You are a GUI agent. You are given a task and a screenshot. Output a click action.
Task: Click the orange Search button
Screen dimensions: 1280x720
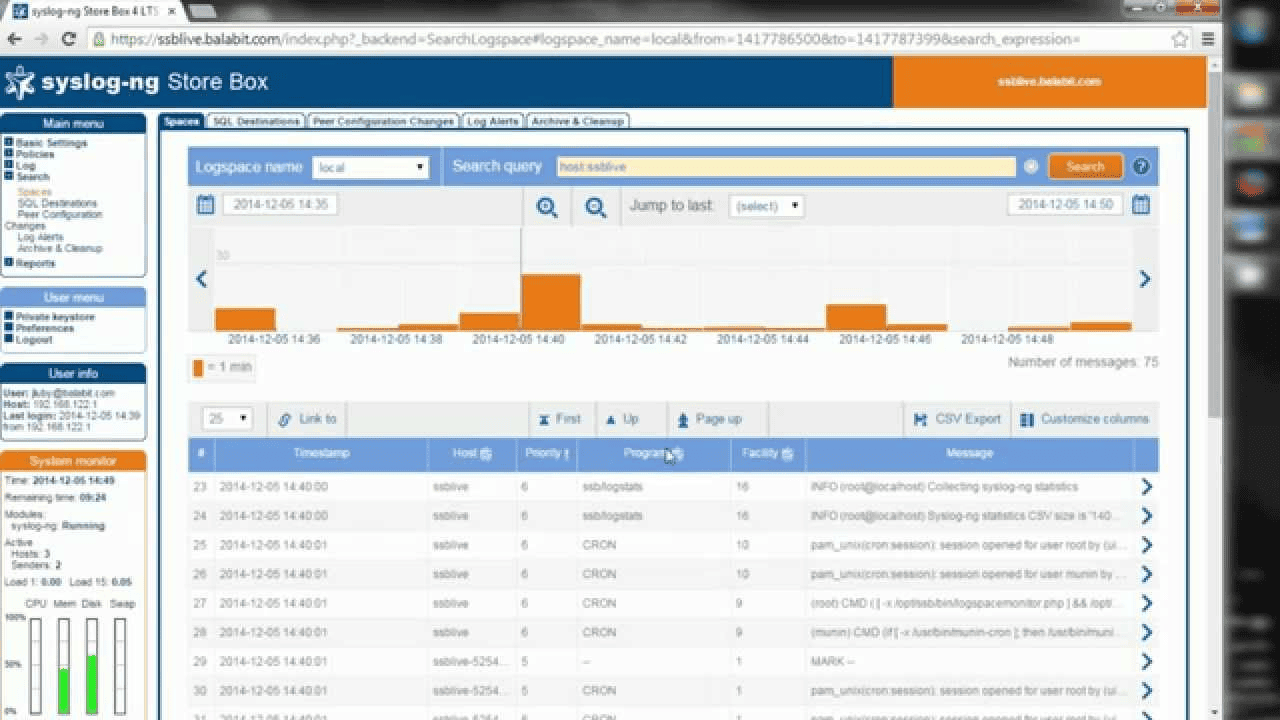(x=1085, y=167)
